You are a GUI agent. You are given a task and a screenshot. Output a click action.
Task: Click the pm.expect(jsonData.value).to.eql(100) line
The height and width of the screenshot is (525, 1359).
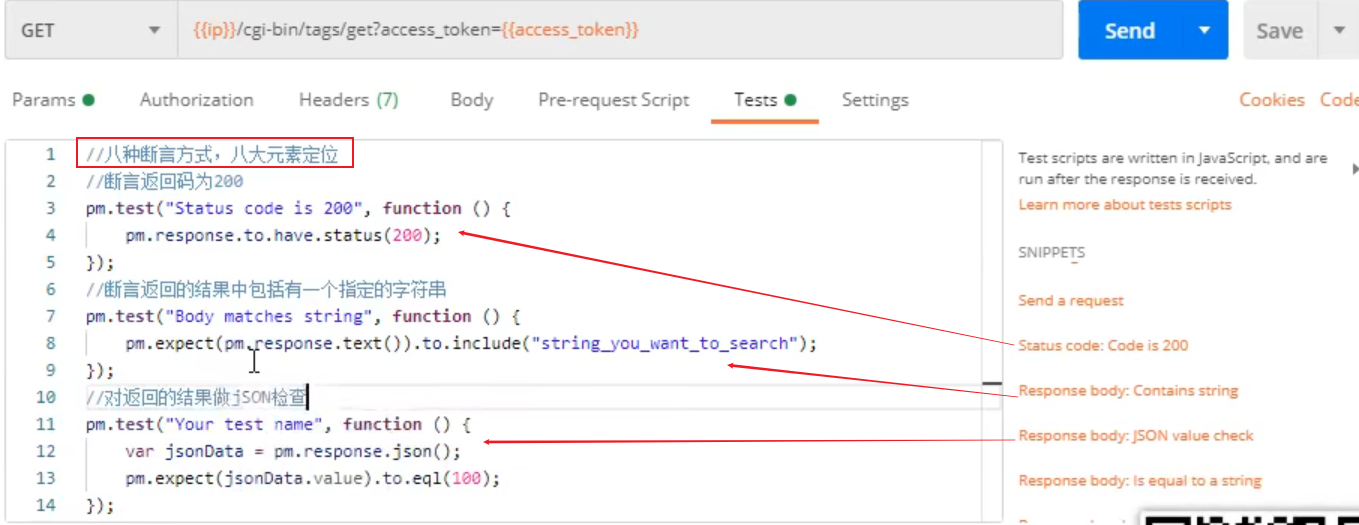point(312,478)
